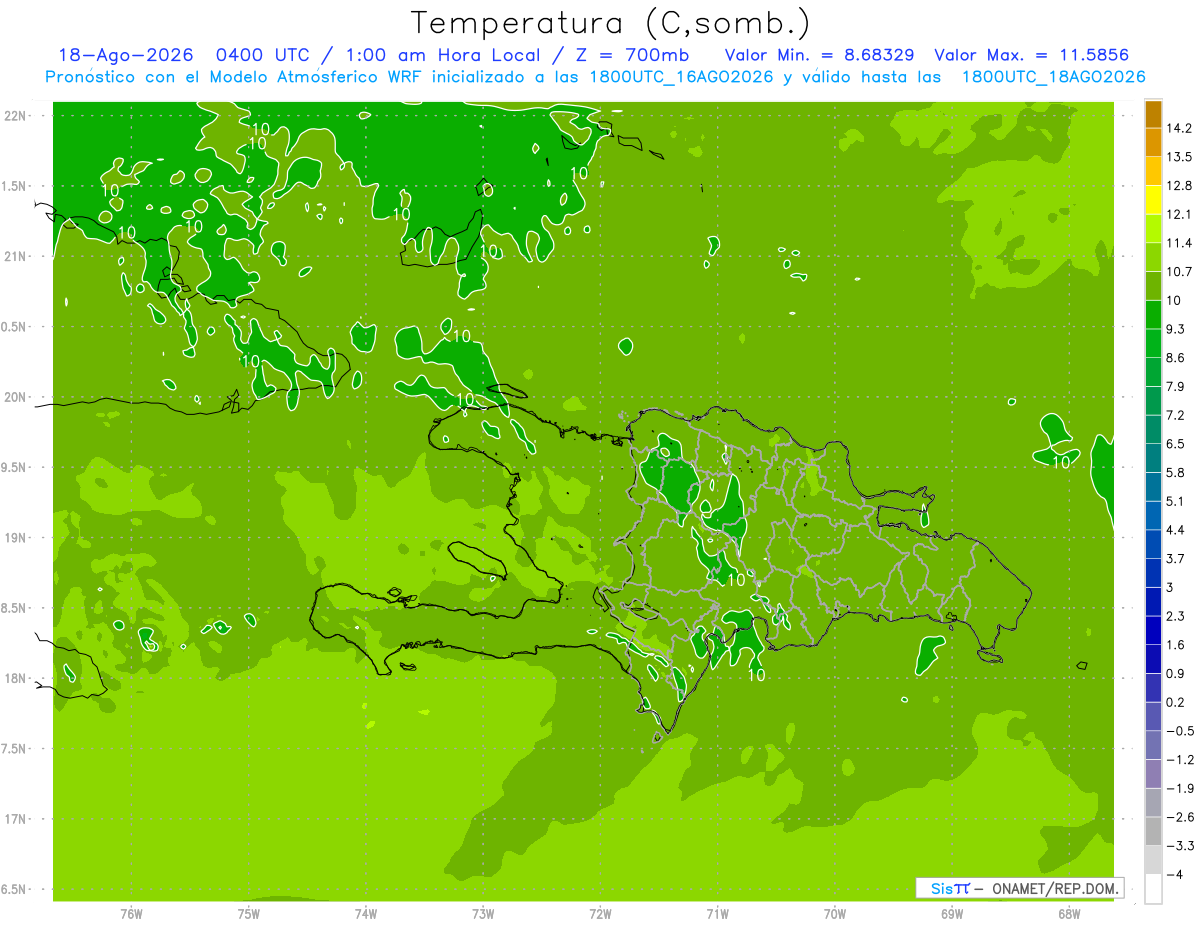1200x927 pixels.
Task: Click the '20N' latitude label
Action: coord(17,397)
